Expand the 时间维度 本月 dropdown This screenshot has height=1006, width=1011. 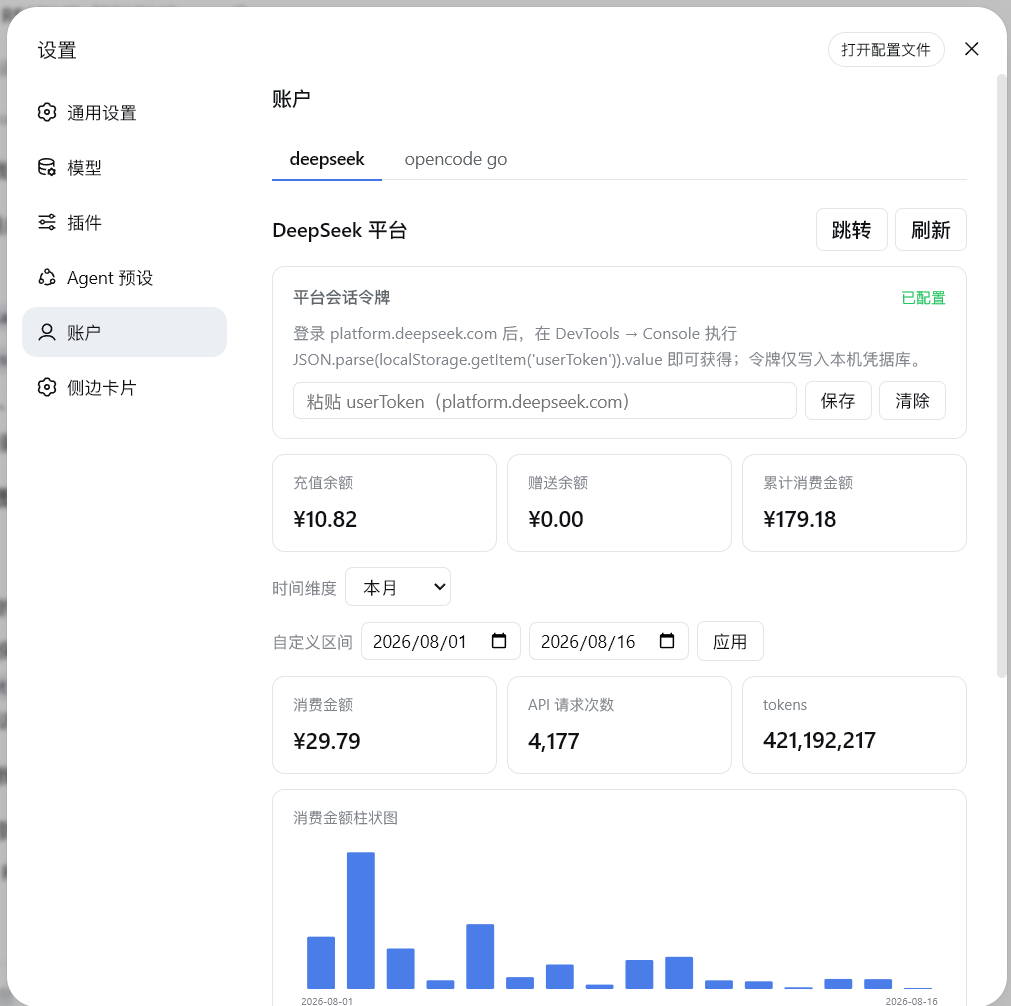398,587
